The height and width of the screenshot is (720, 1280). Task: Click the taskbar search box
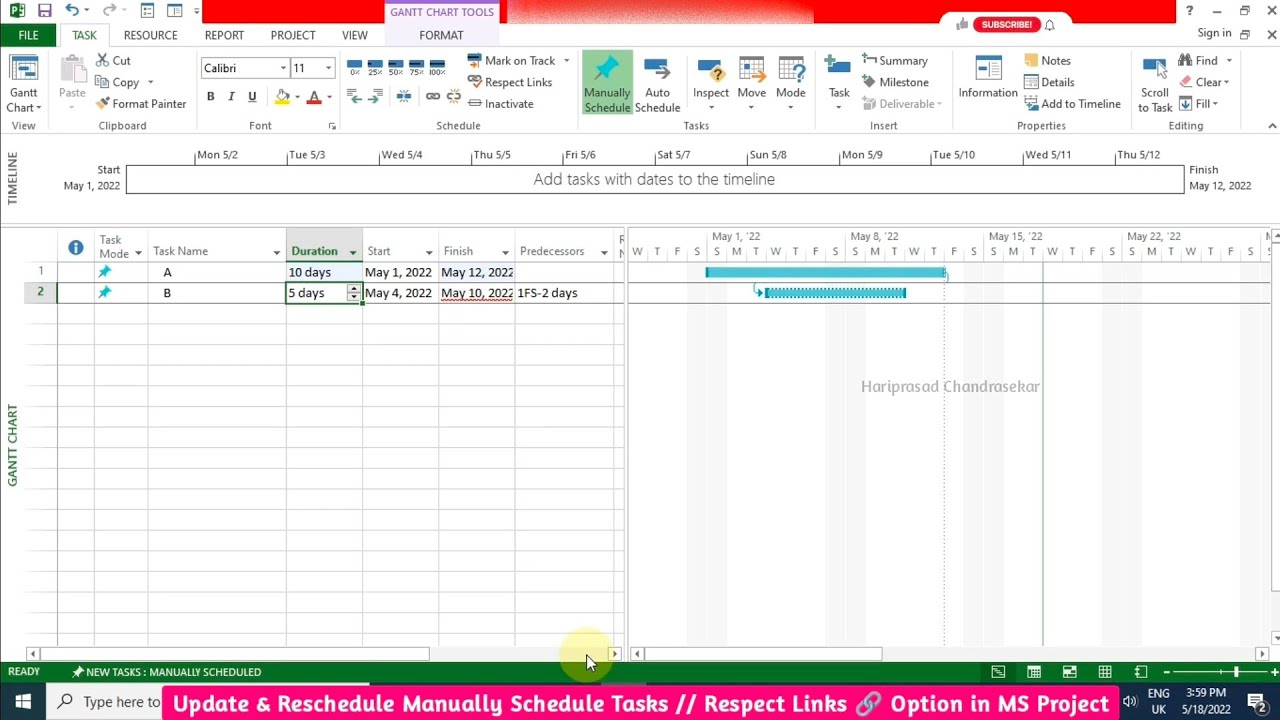pos(108,702)
